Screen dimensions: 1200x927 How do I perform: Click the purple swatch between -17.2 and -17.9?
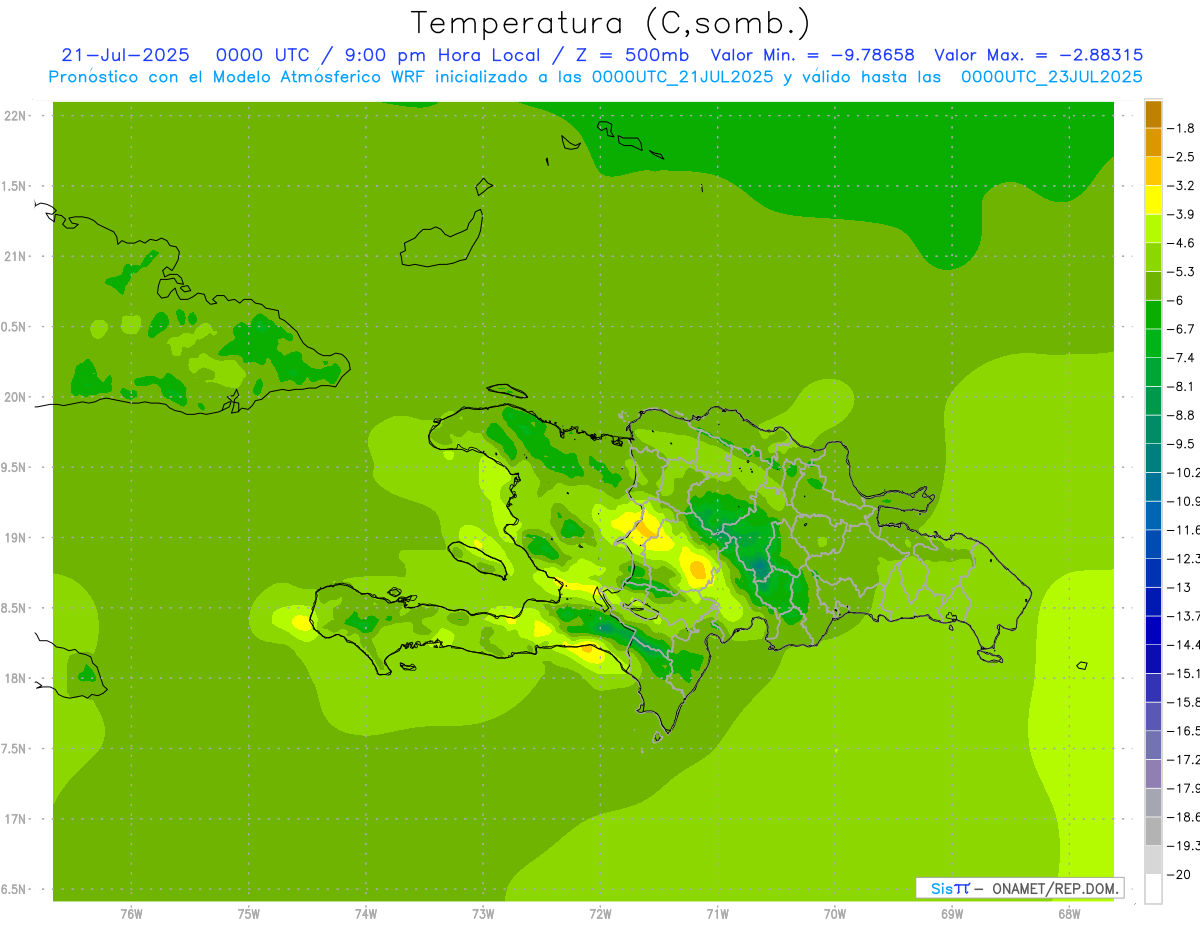pyautogui.click(x=1153, y=773)
